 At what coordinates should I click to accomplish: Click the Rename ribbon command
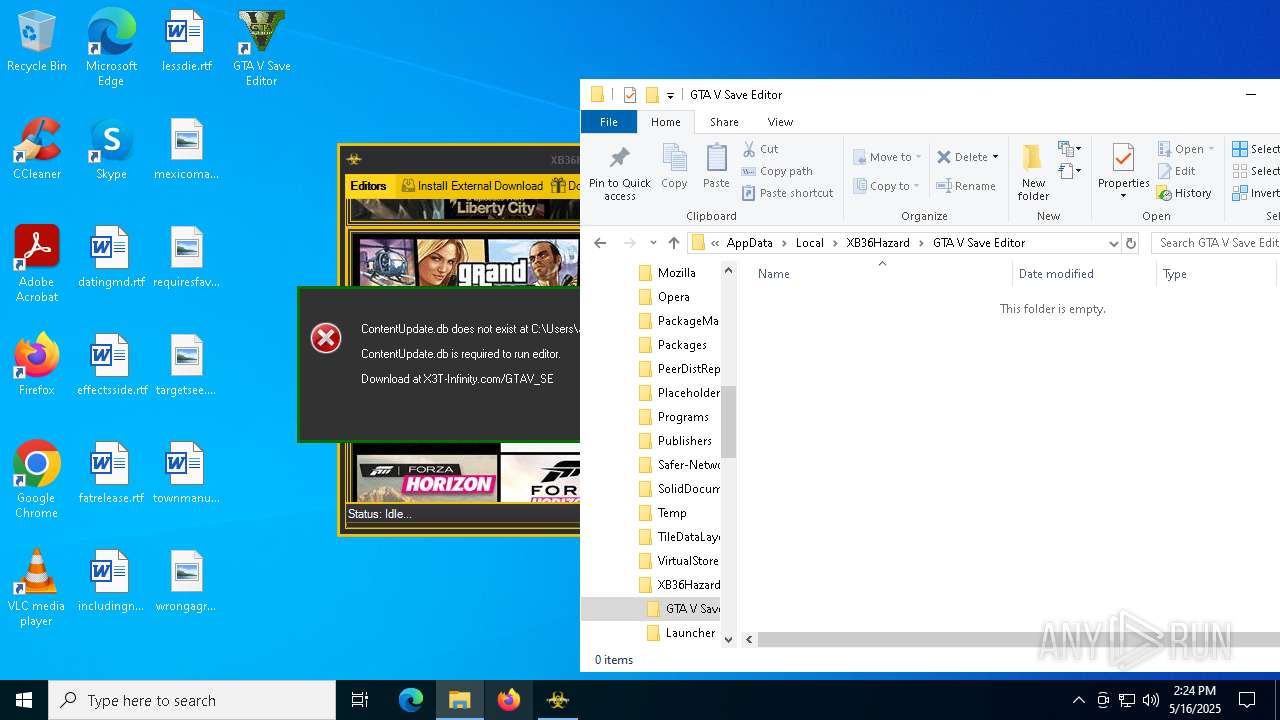[x=966, y=186]
